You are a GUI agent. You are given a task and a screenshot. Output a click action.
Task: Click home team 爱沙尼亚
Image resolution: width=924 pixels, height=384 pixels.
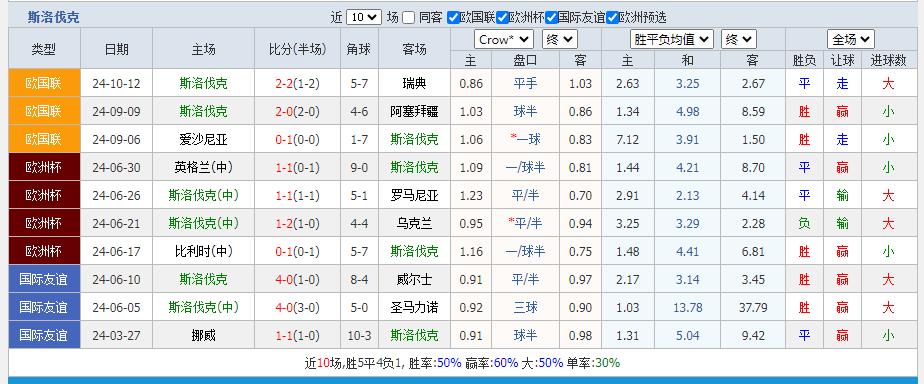[x=203, y=140]
